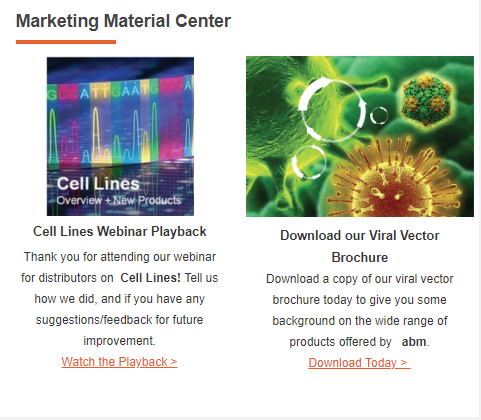The width and height of the screenshot is (481, 420).
Task: Select the green hexagonal virus particle graphic
Action: coord(426,101)
